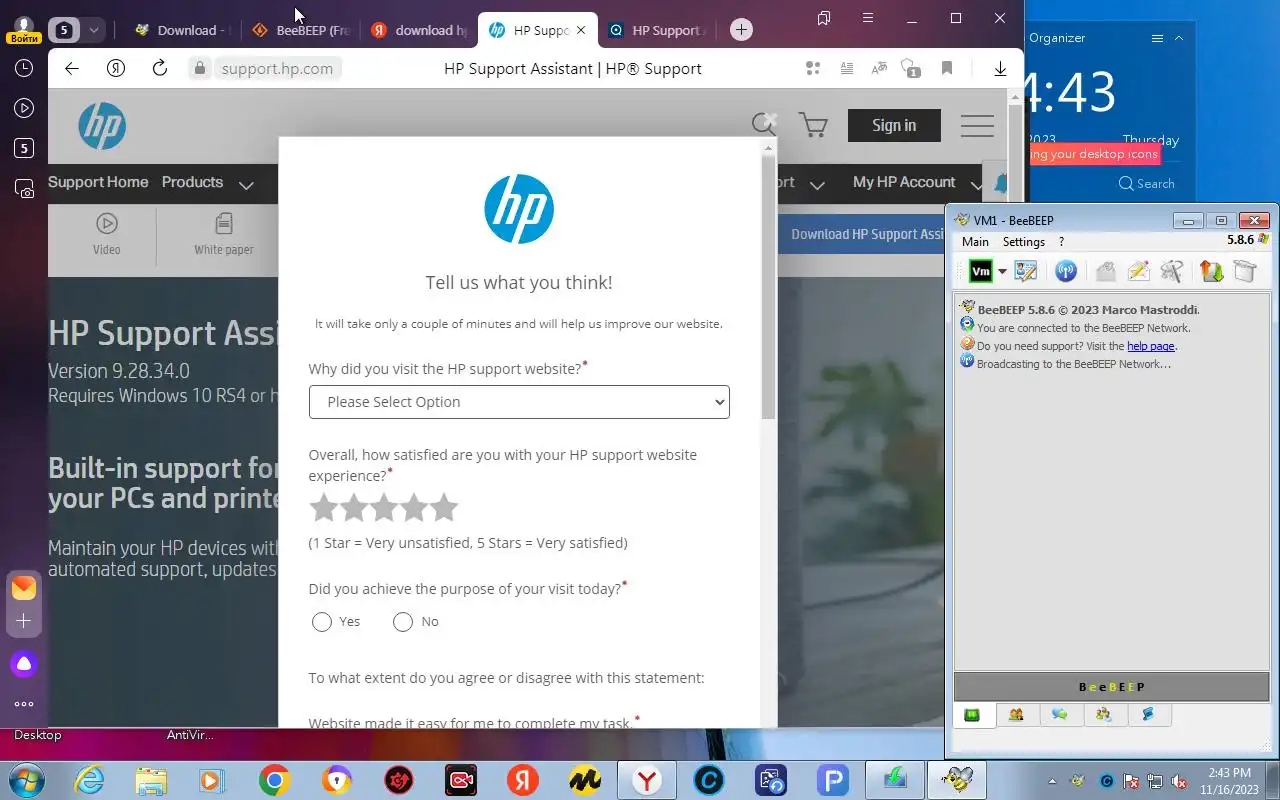Open BeeBEEP status dropdown arrow next to VM

[1002, 272]
